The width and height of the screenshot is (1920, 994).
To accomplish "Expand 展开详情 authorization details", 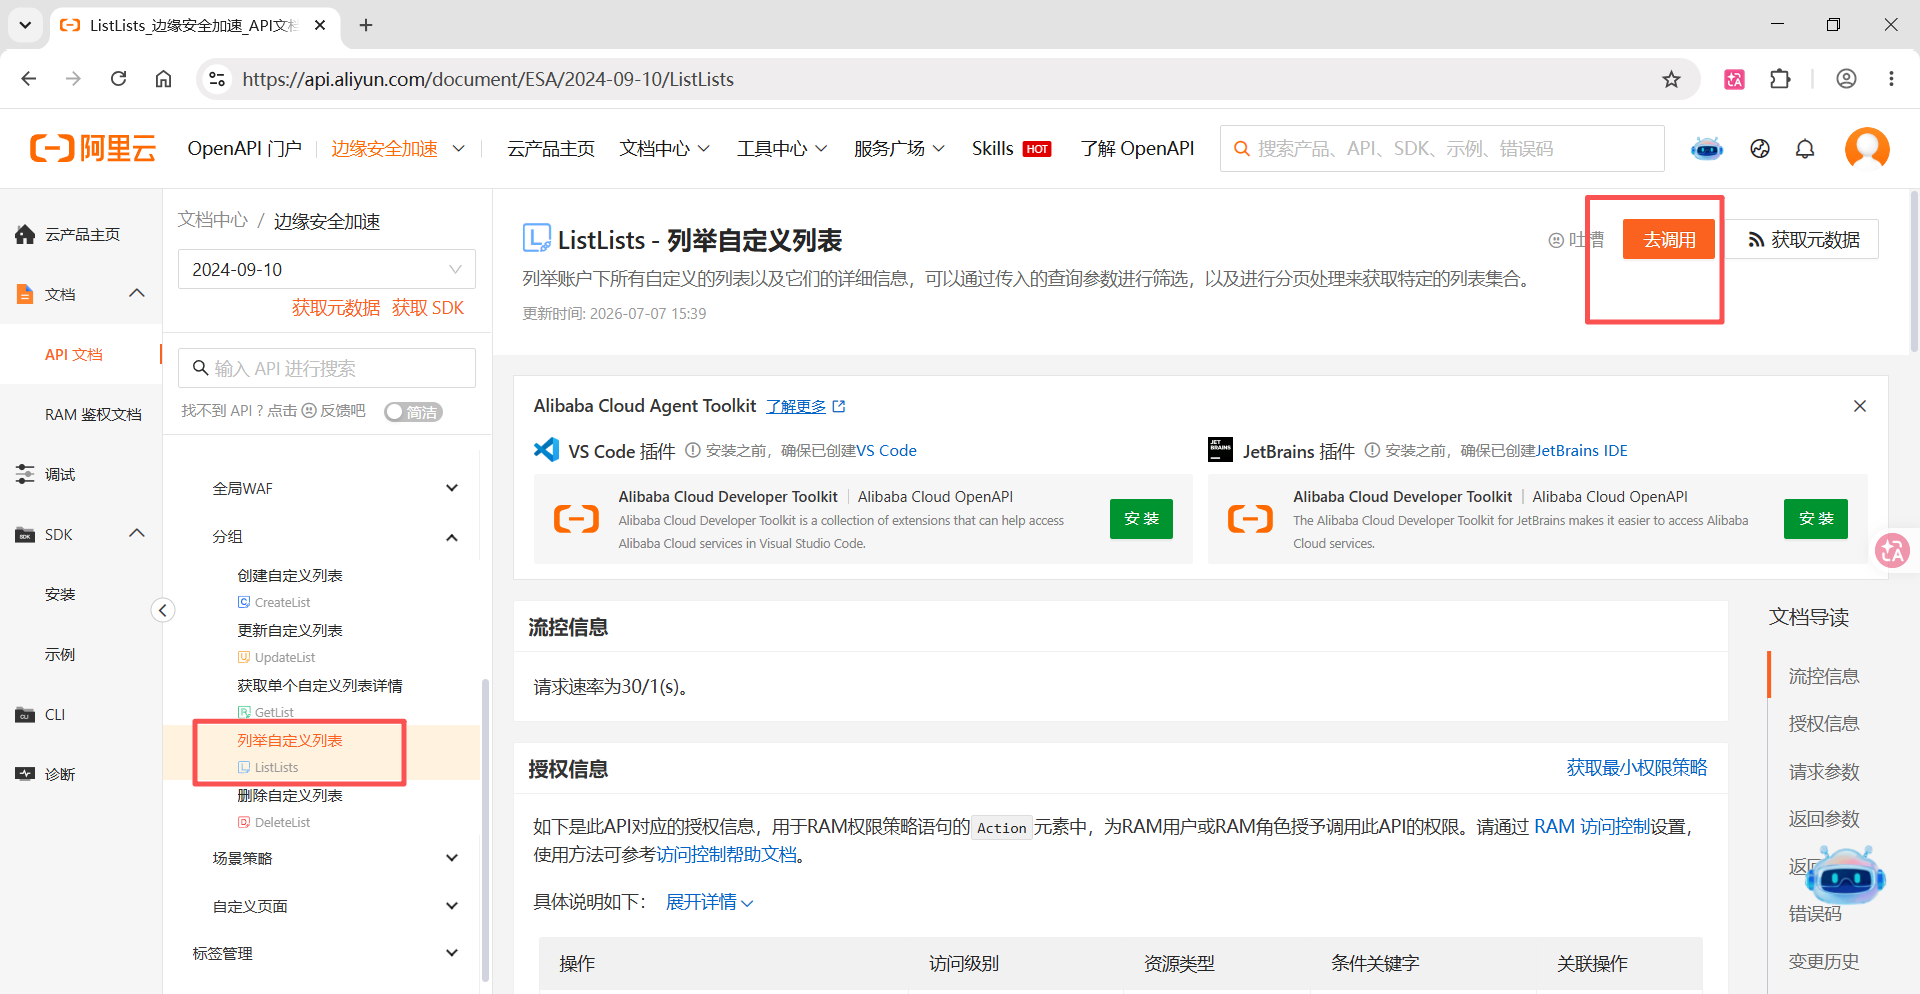I will coord(710,902).
